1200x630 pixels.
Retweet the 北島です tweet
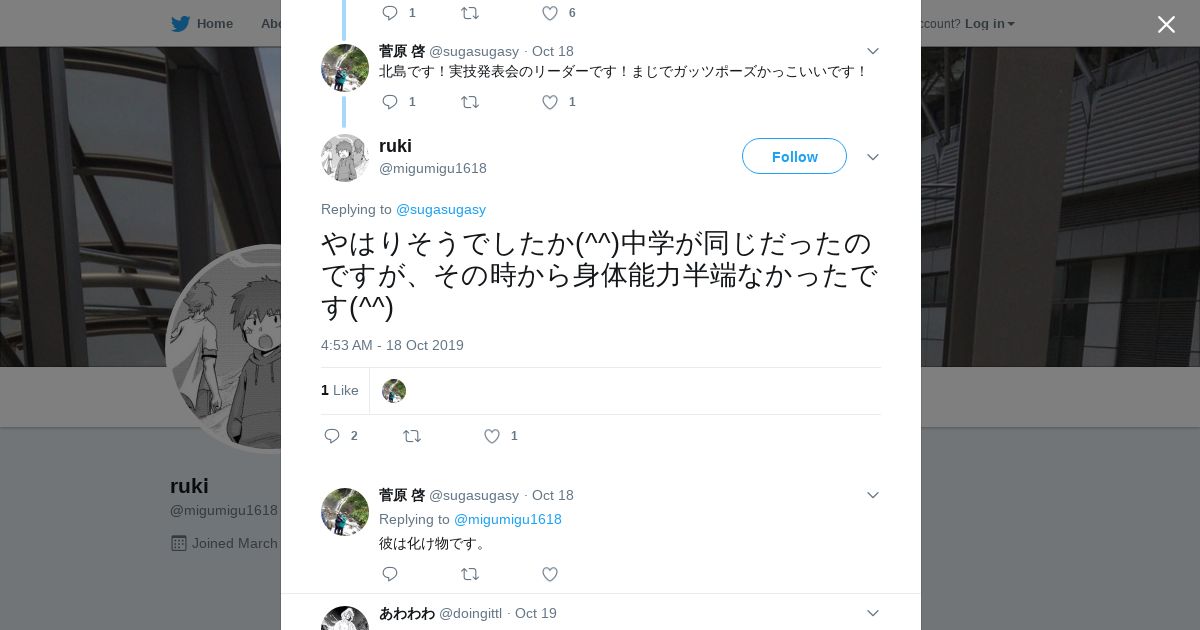coord(470,102)
